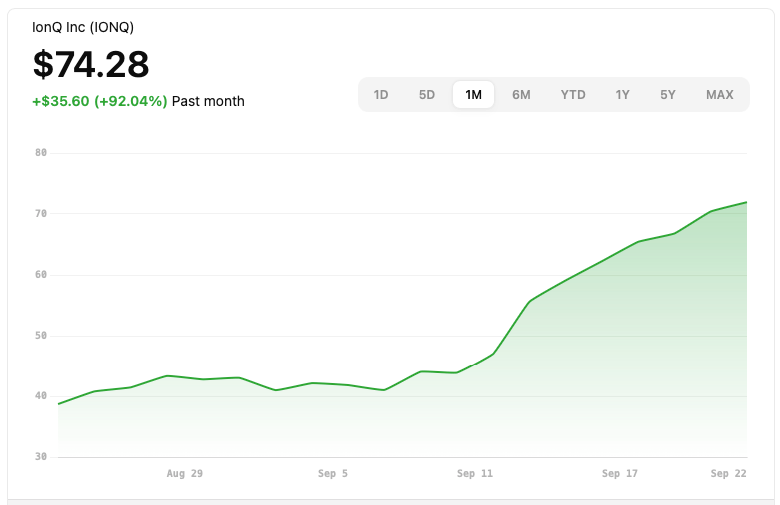The image size is (780, 505).
Task: Switch chart to 5D range
Action: coord(426,95)
